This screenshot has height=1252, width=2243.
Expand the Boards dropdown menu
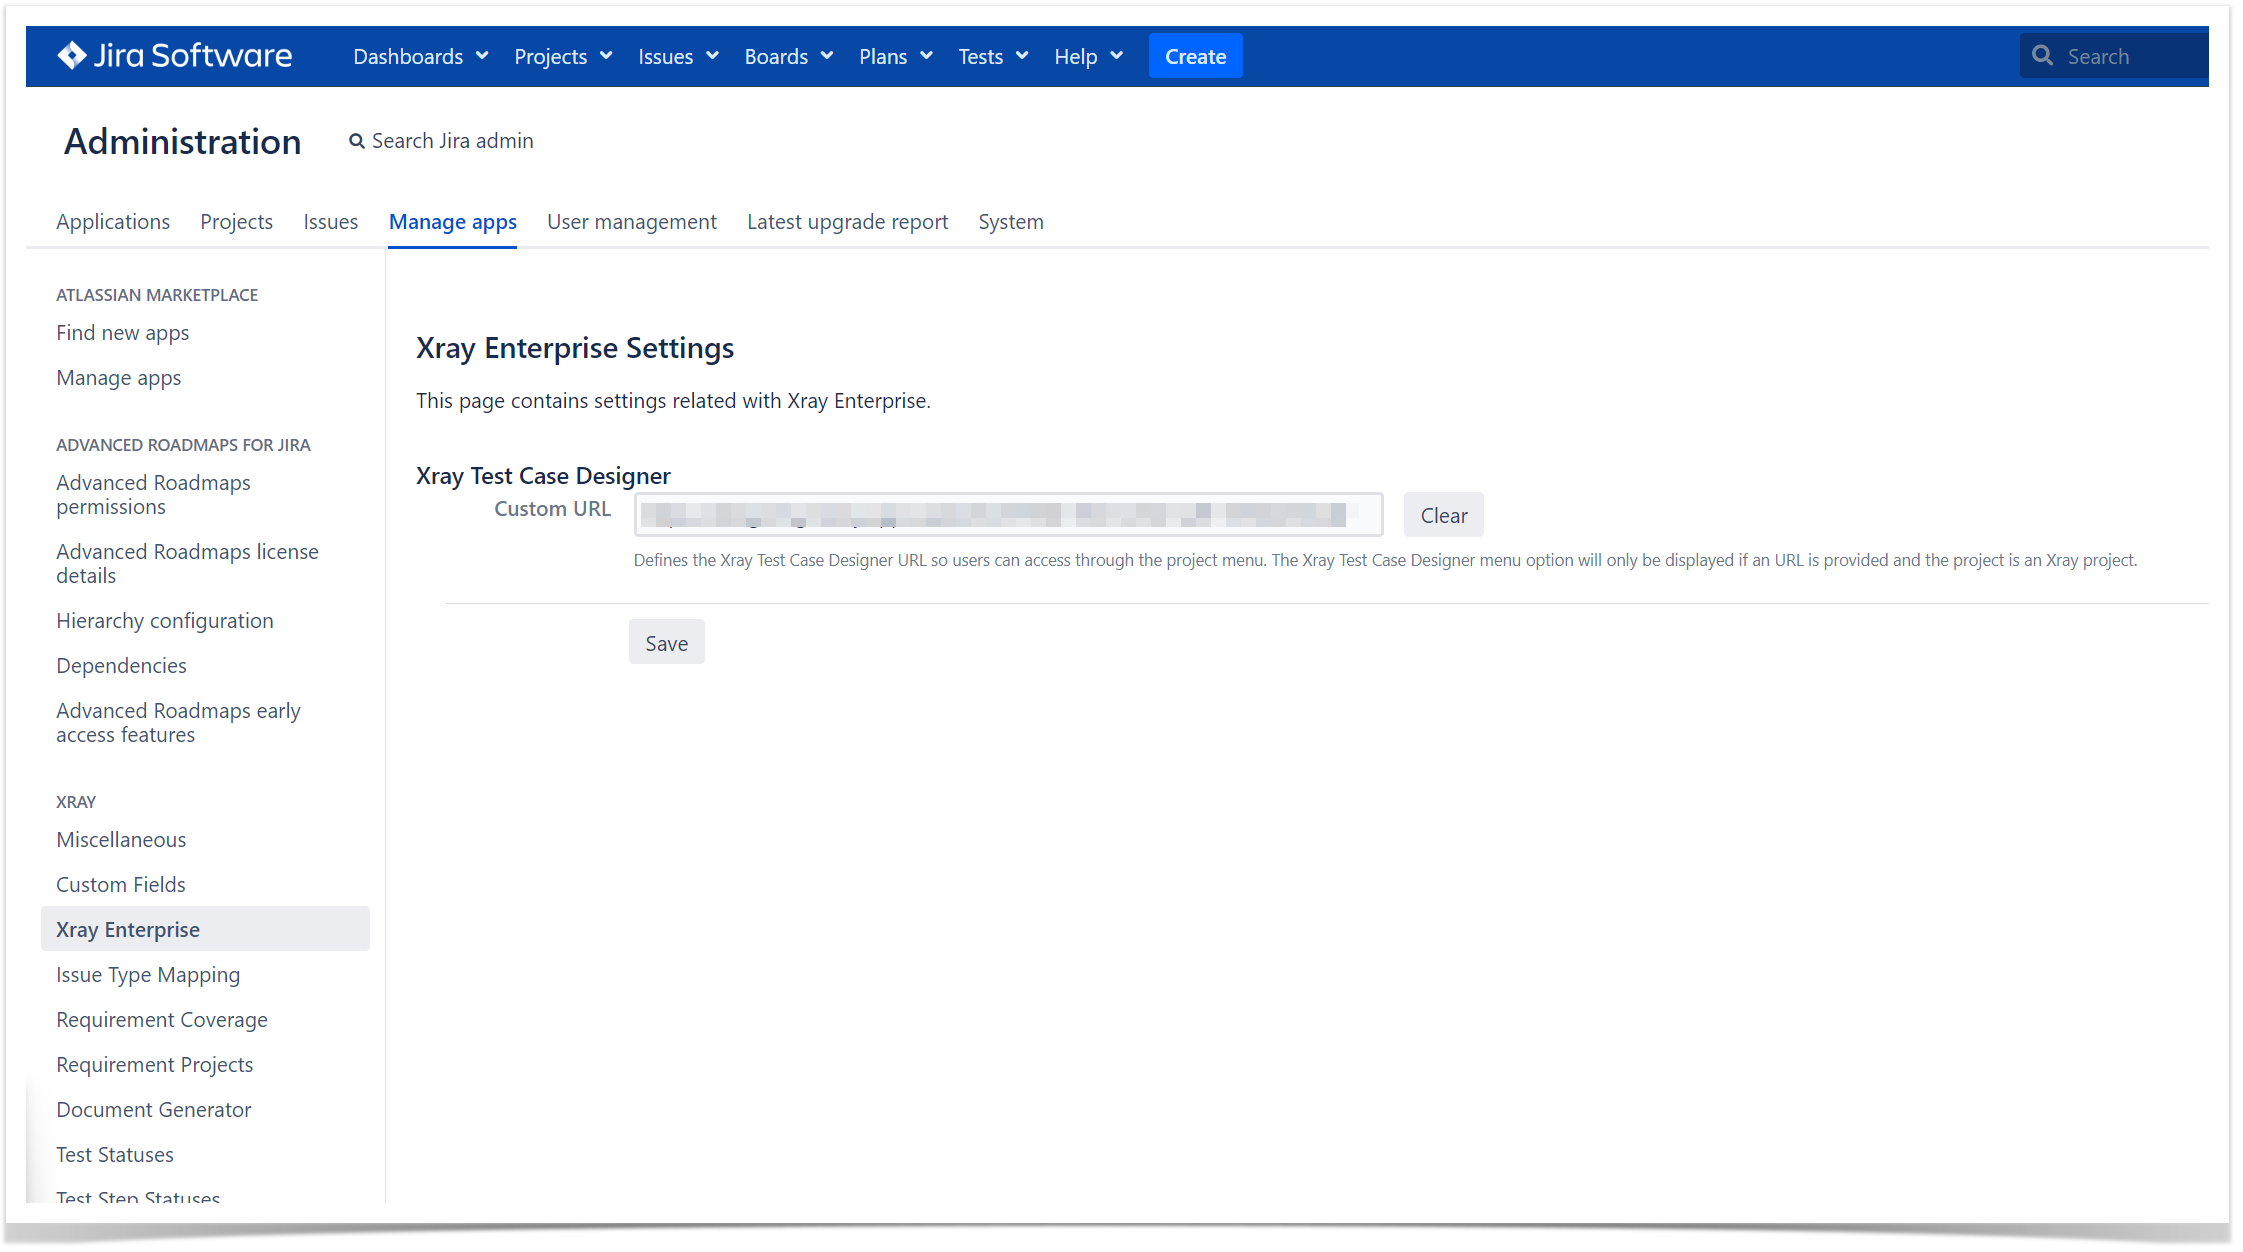click(788, 57)
